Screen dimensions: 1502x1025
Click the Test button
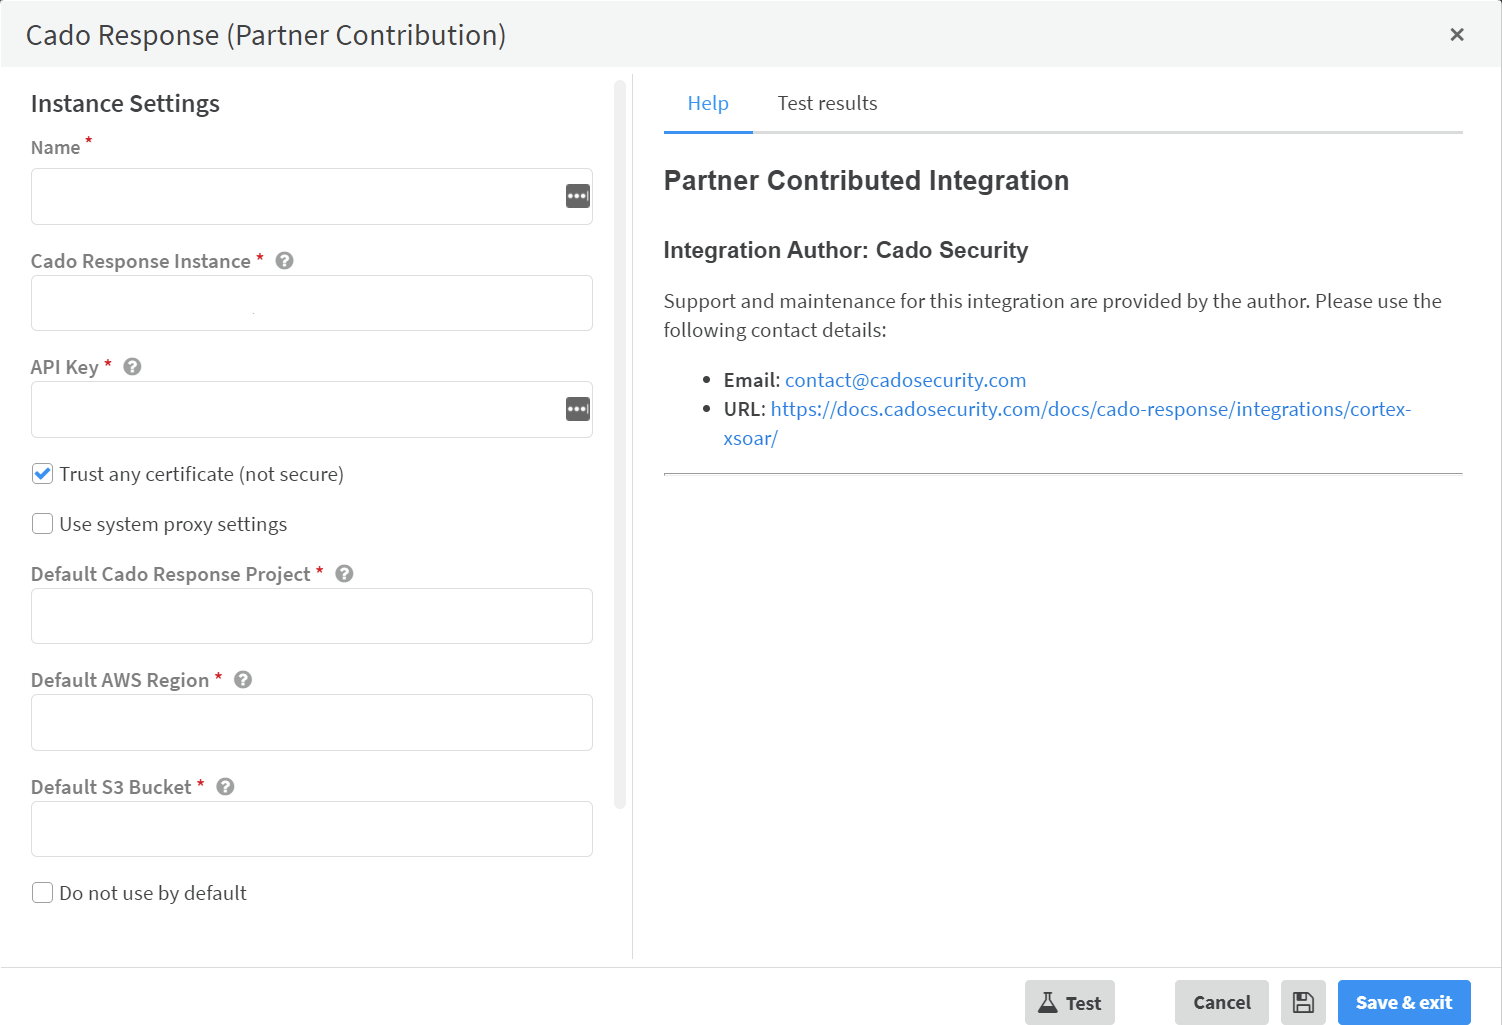click(1070, 1002)
